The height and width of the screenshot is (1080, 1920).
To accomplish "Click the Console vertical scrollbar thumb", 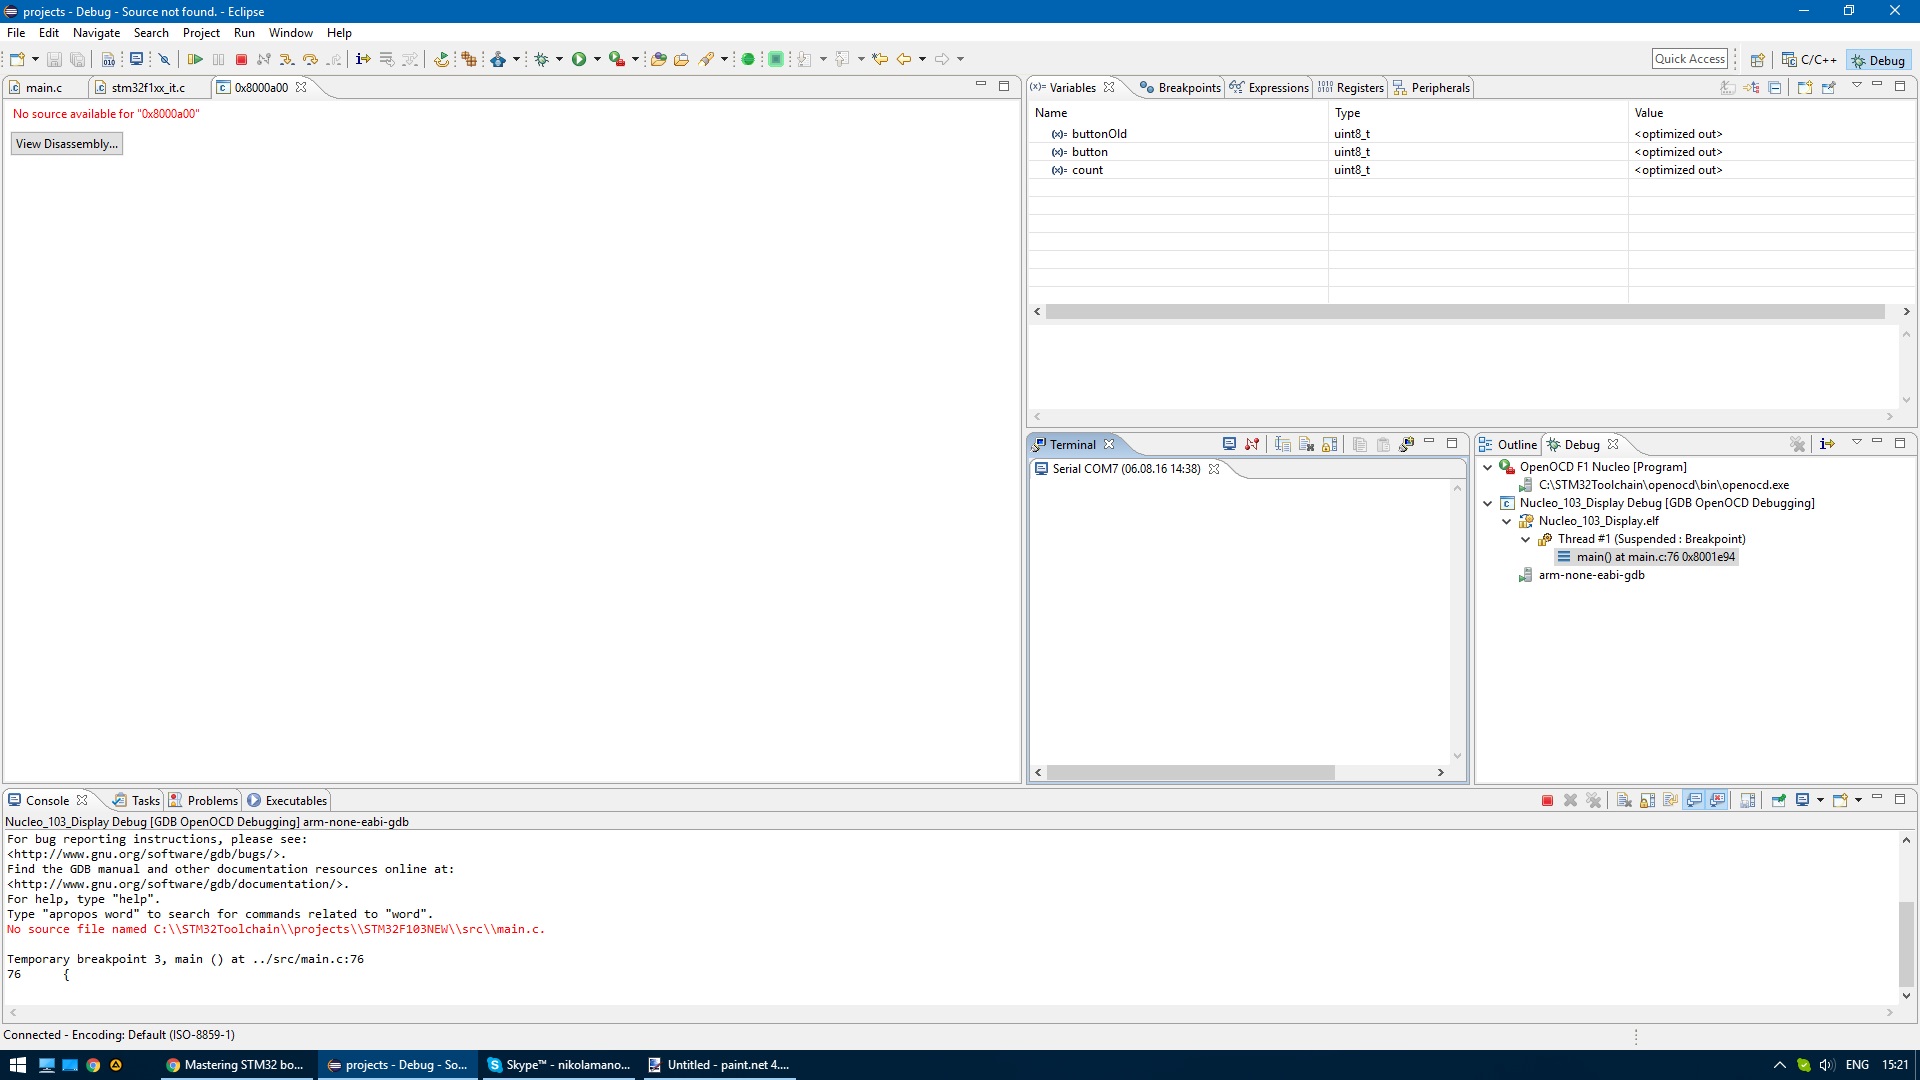I will click(1906, 944).
